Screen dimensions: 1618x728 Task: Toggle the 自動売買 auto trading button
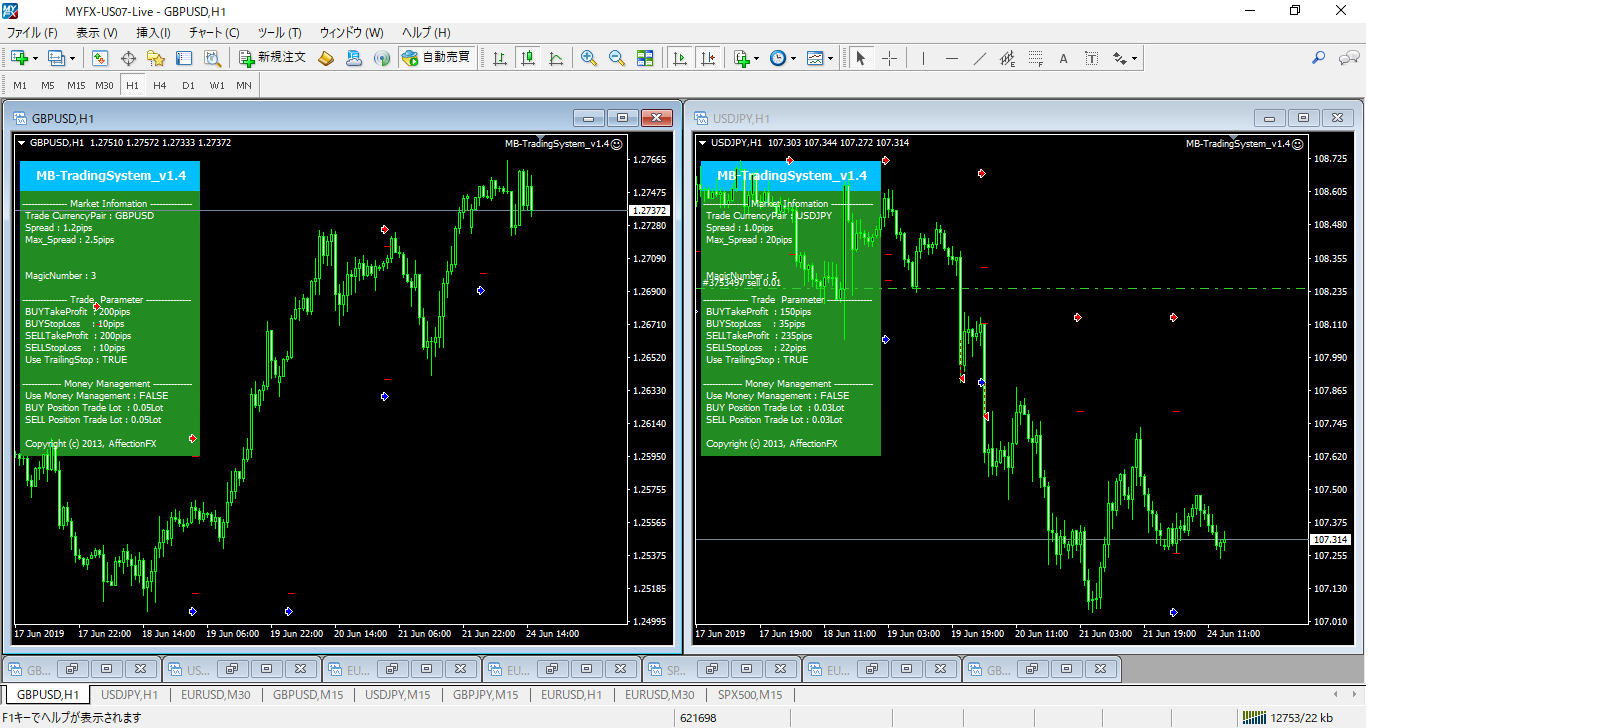(436, 58)
